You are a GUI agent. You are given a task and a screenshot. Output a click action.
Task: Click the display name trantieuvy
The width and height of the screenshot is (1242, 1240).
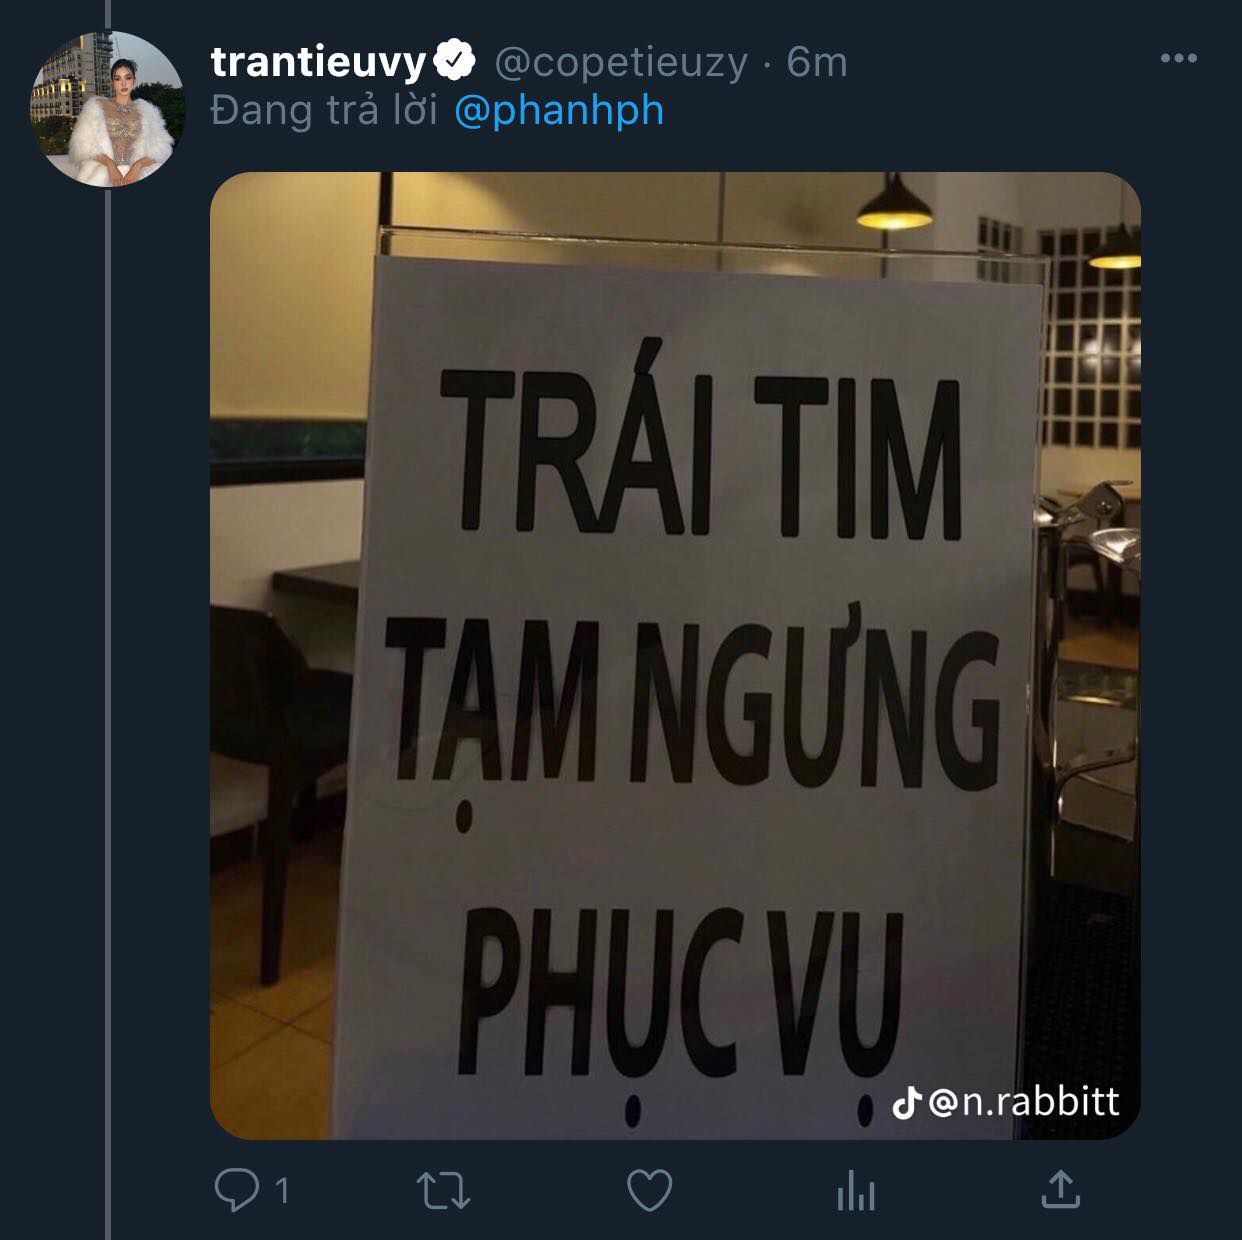319,63
